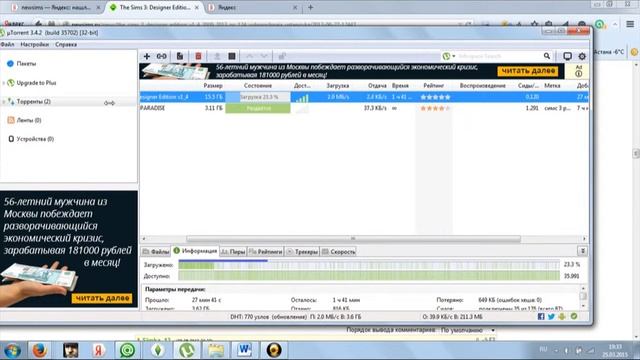Open Preferences gear icon in toolbar
Viewport: 640px width, 360px height.
click(582, 56)
